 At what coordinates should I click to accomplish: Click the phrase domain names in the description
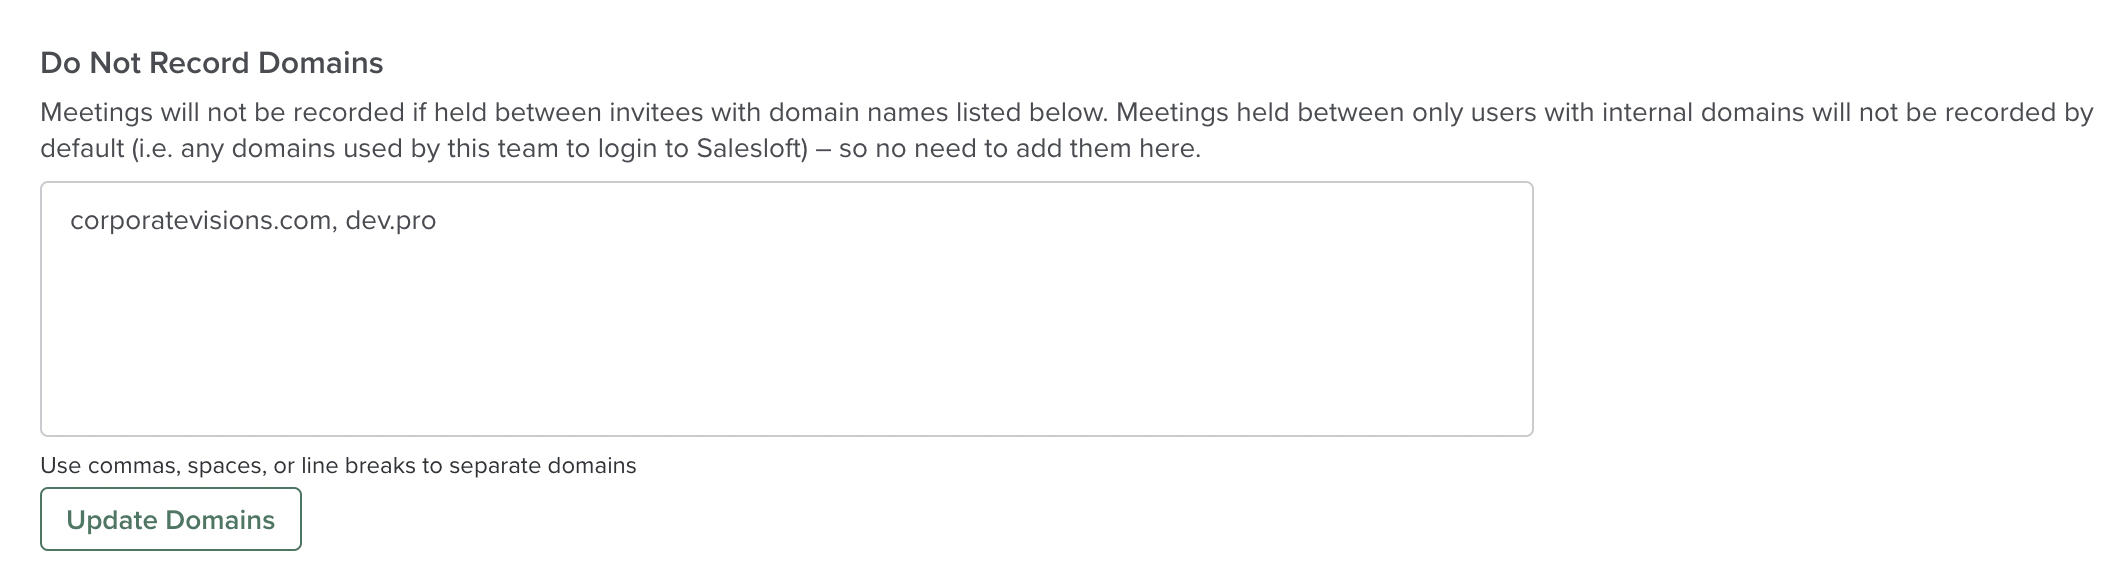pyautogui.click(x=858, y=112)
